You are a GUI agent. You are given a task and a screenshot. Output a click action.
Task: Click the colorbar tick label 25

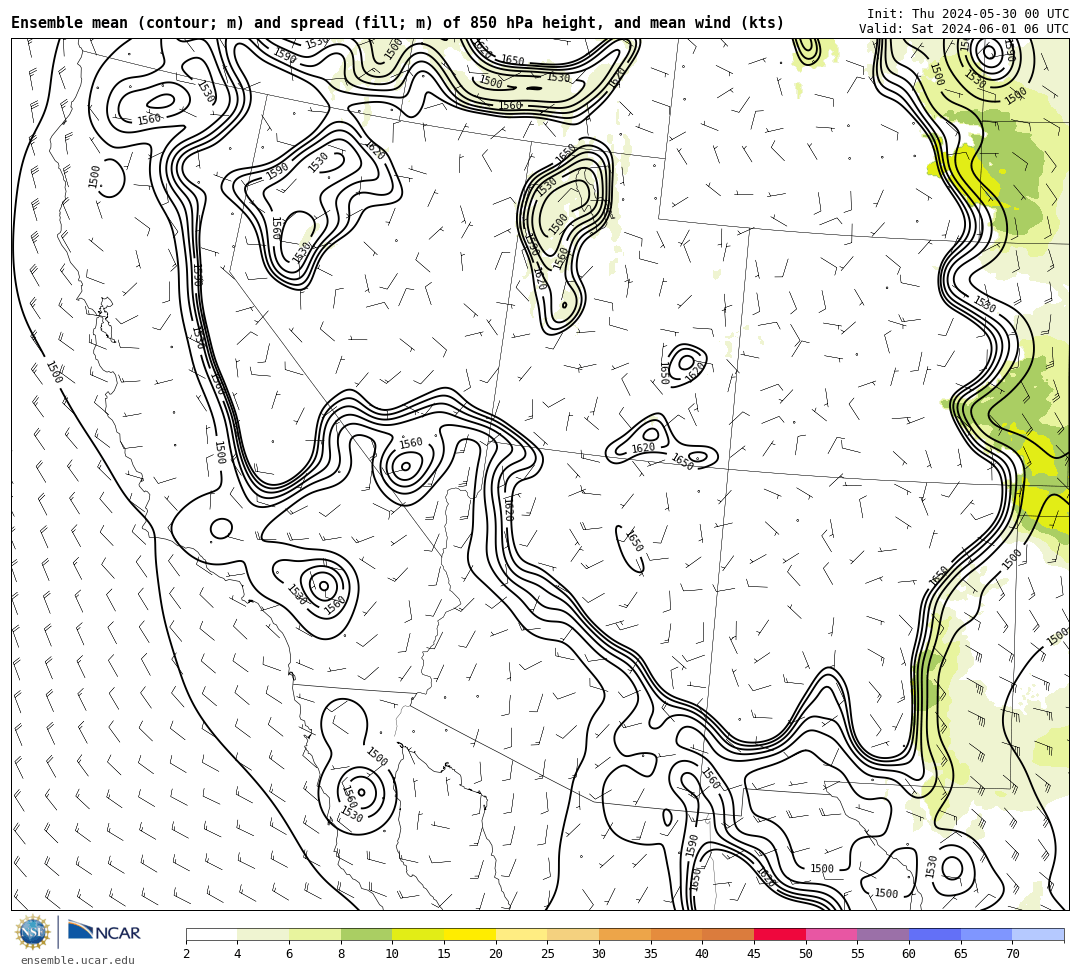tap(548, 954)
